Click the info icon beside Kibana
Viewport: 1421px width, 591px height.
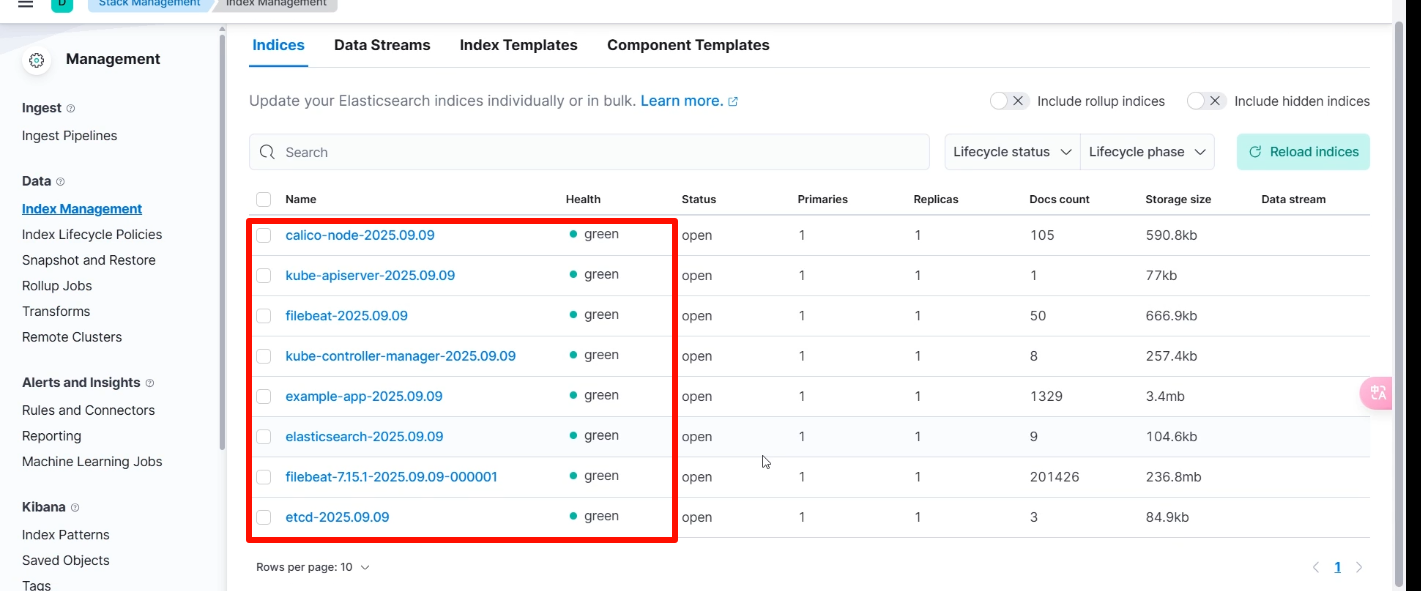(75, 508)
